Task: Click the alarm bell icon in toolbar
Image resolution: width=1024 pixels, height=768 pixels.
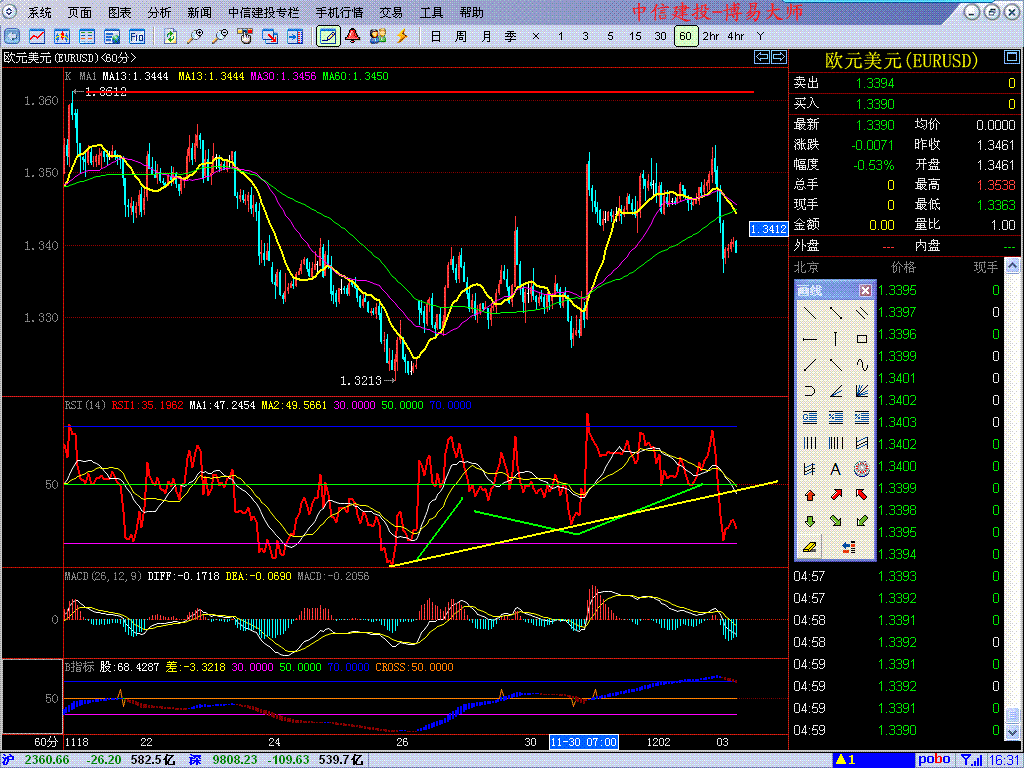Action: (x=352, y=36)
